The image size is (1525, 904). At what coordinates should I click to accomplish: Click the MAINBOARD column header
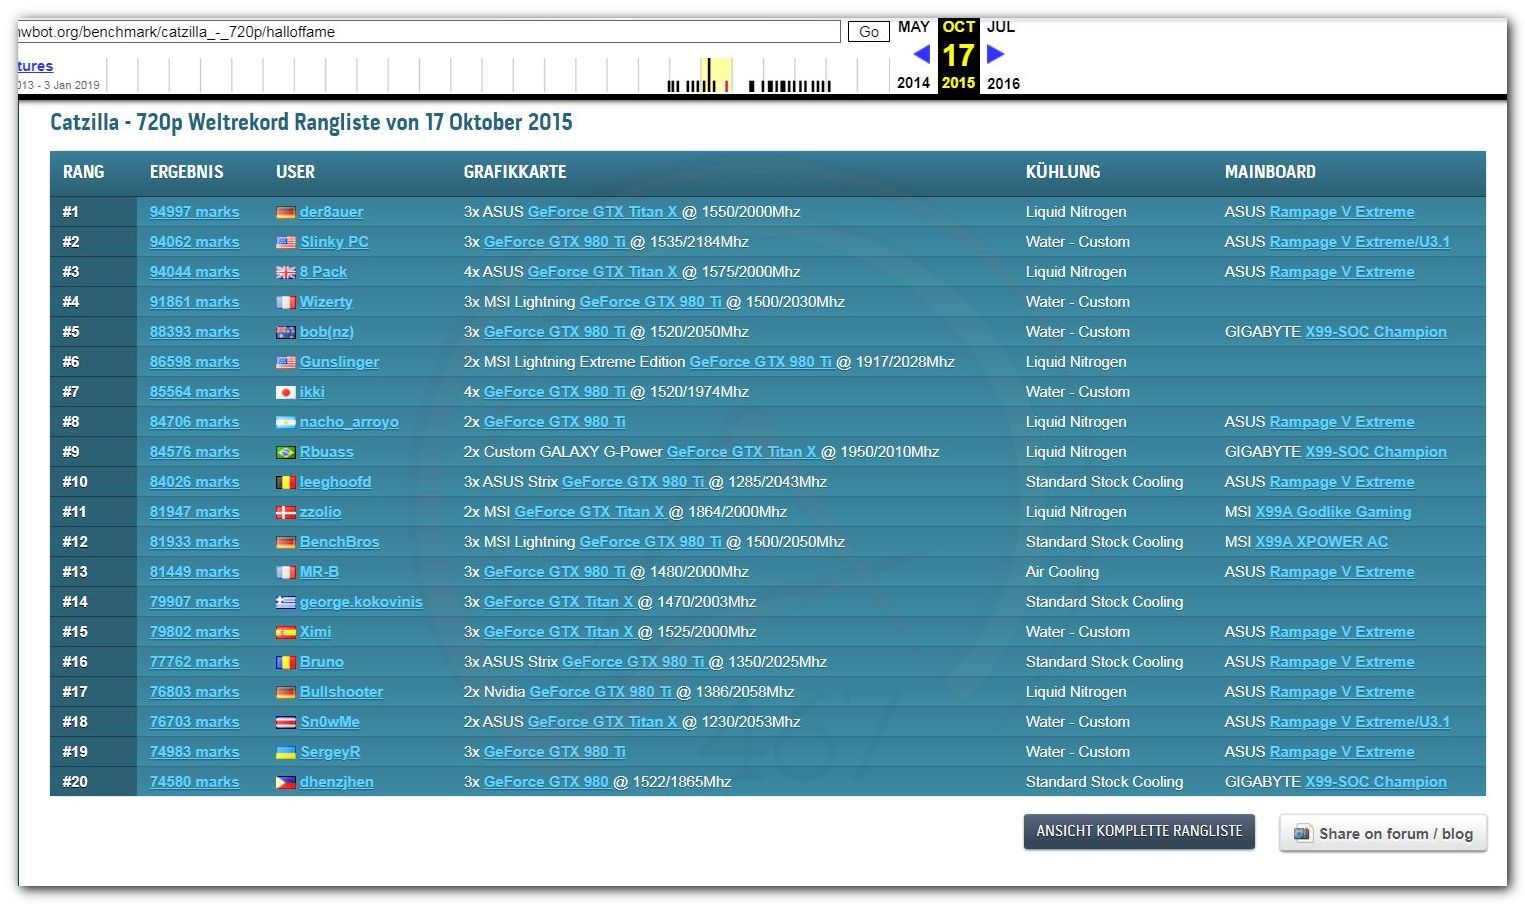tap(1270, 172)
